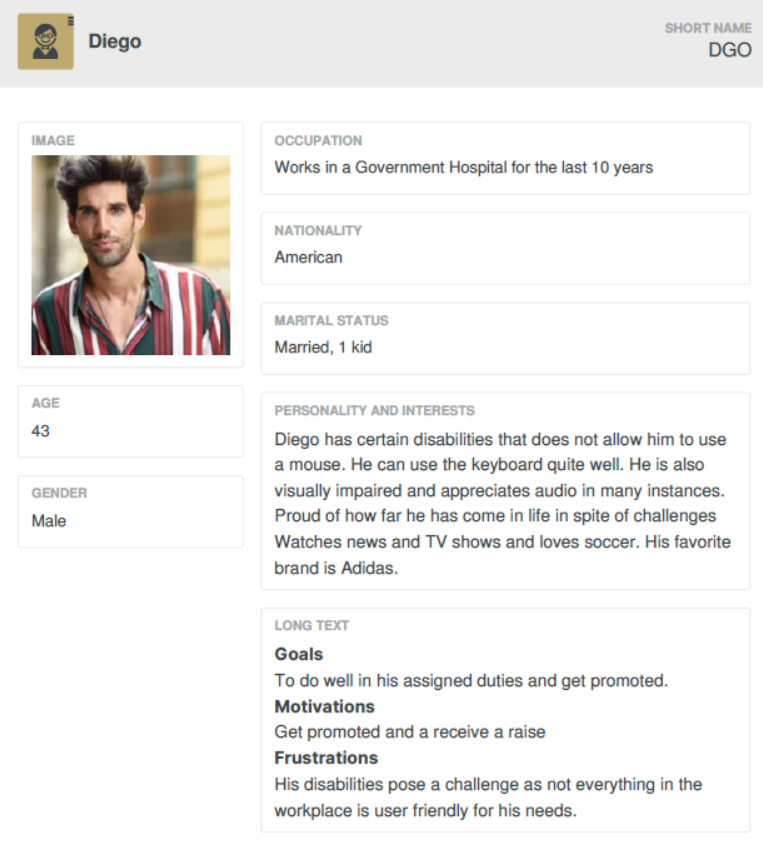Click the PERSONALITY AND INTERESTS heading
The height and width of the screenshot is (845, 763).
(374, 411)
